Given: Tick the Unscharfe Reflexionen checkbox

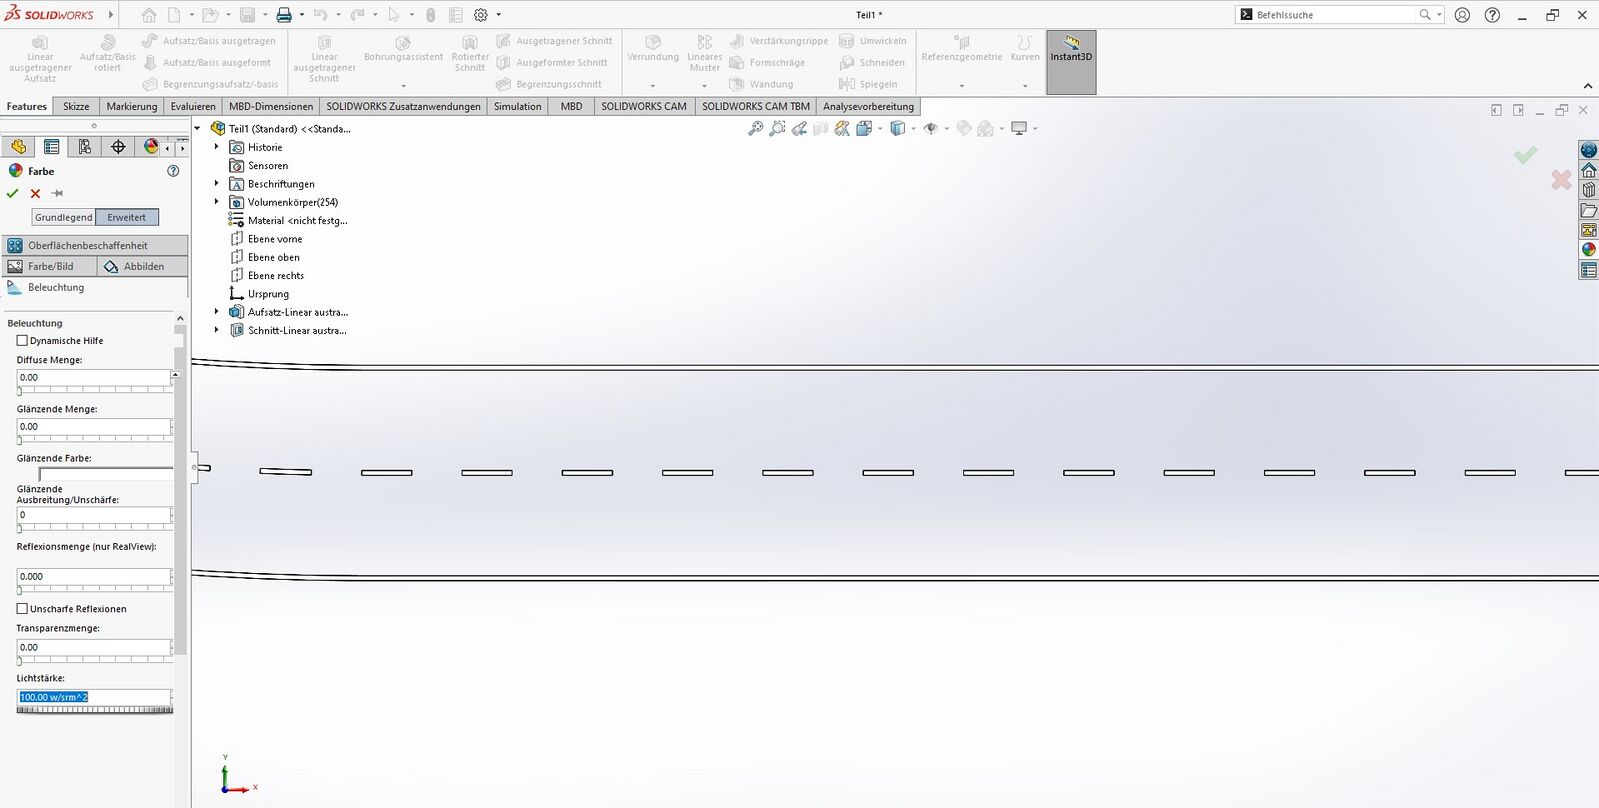Looking at the screenshot, I should click(22, 609).
